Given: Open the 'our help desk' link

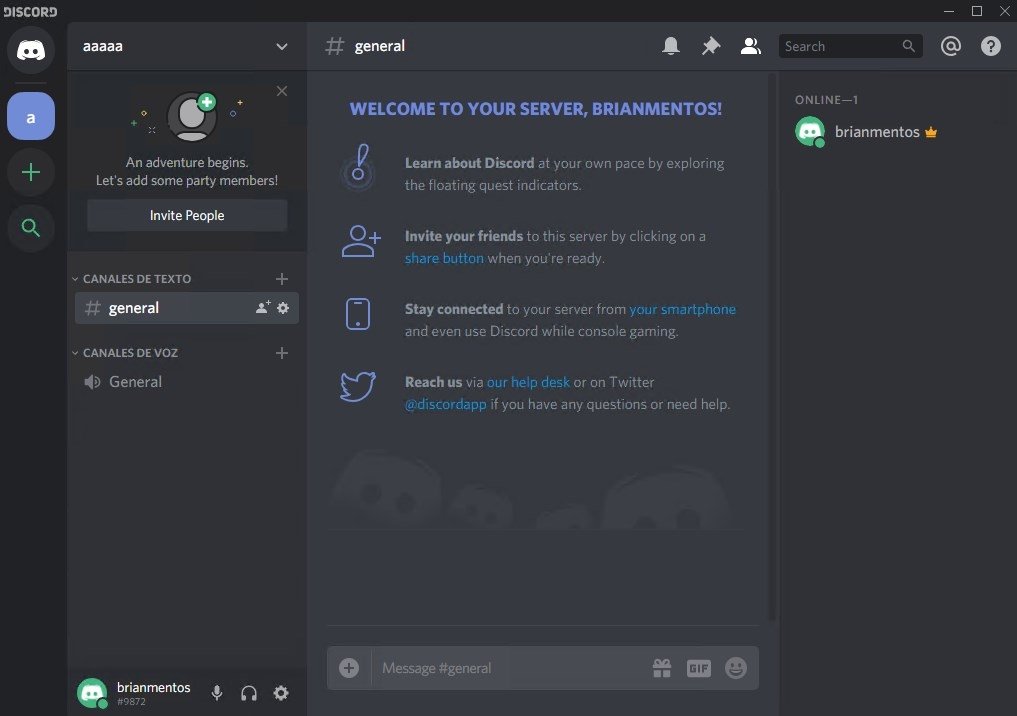Looking at the screenshot, I should (528, 383).
